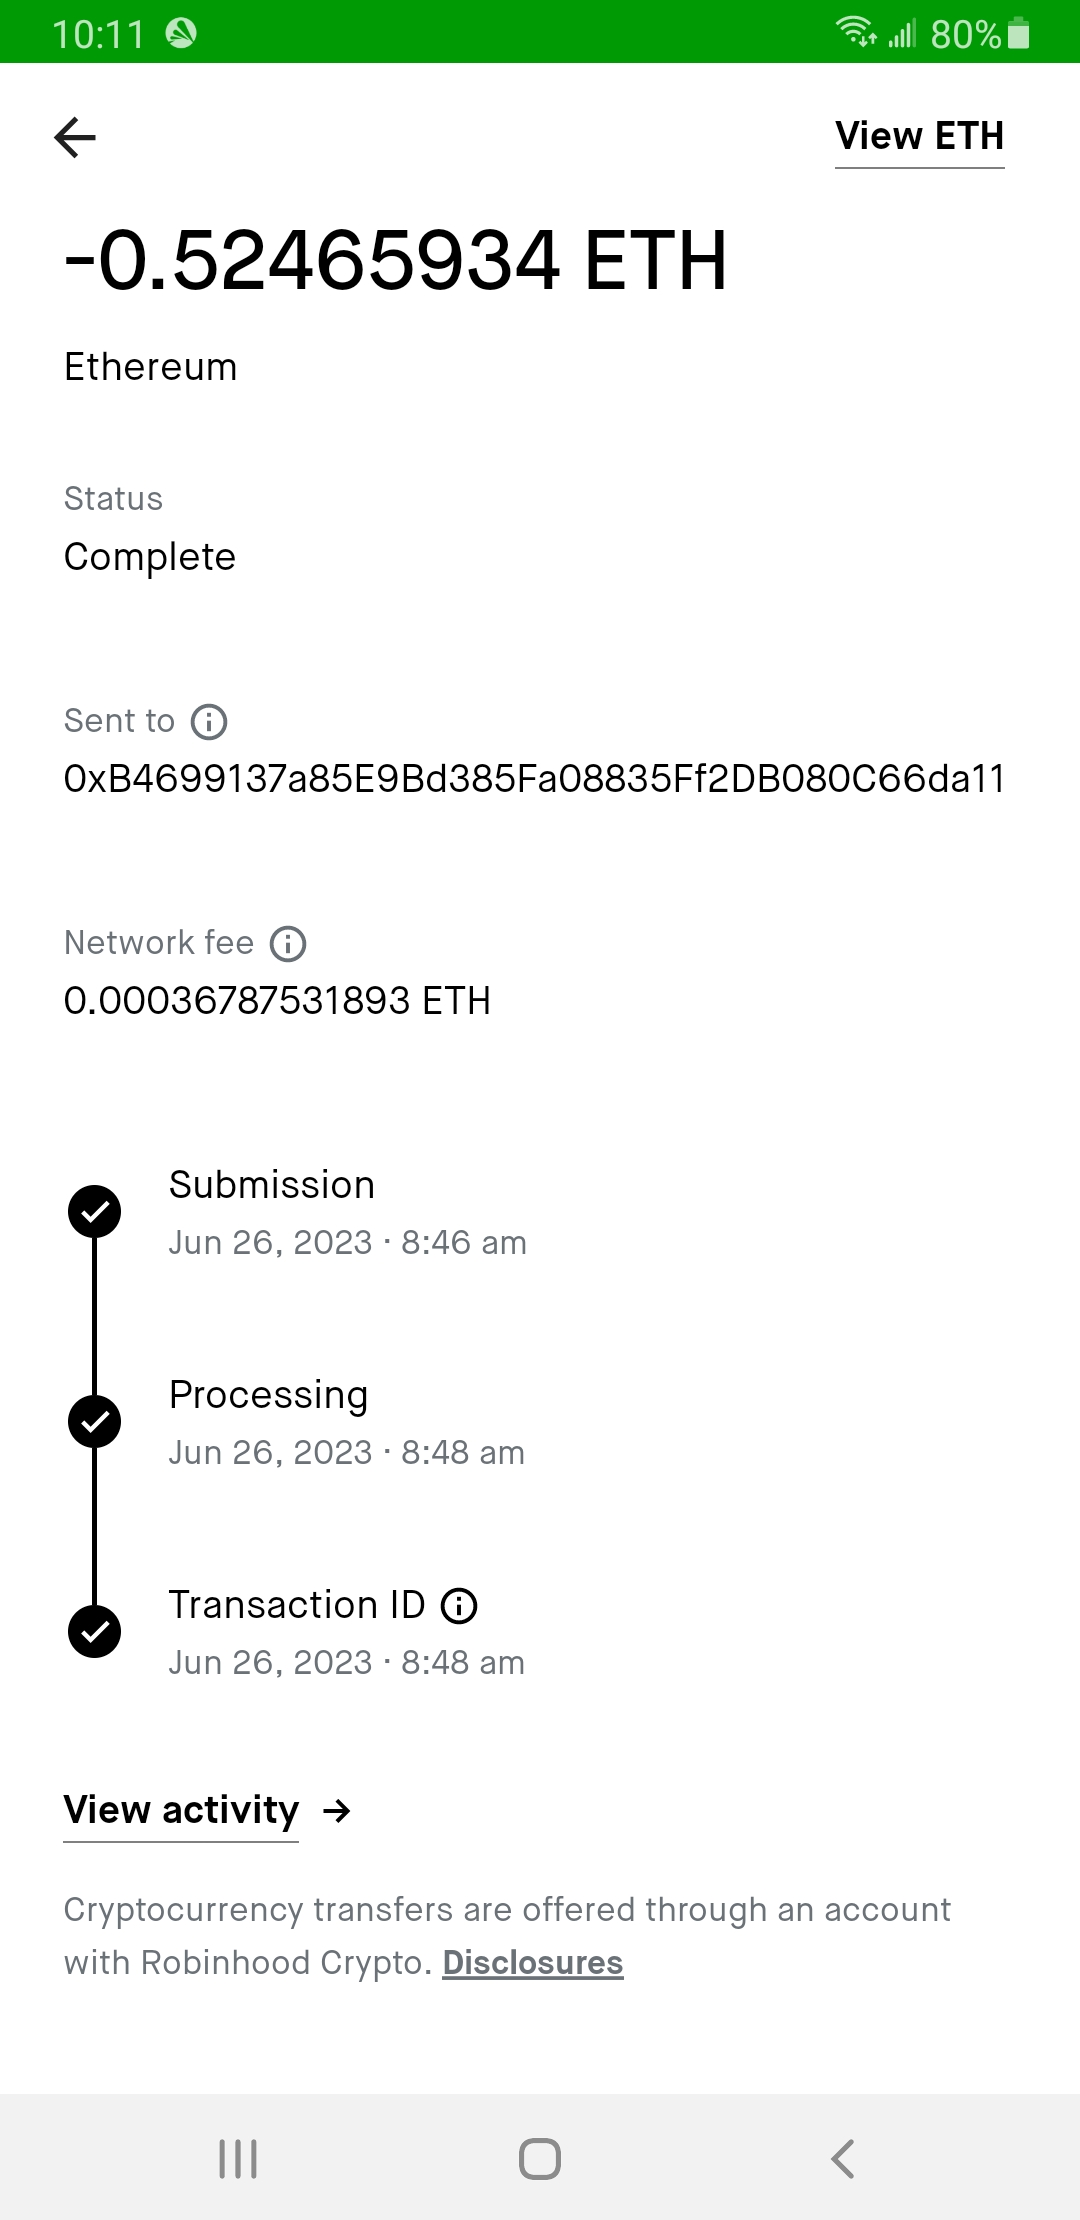1080x2220 pixels.
Task: Open View activity link
Action: (181, 1810)
